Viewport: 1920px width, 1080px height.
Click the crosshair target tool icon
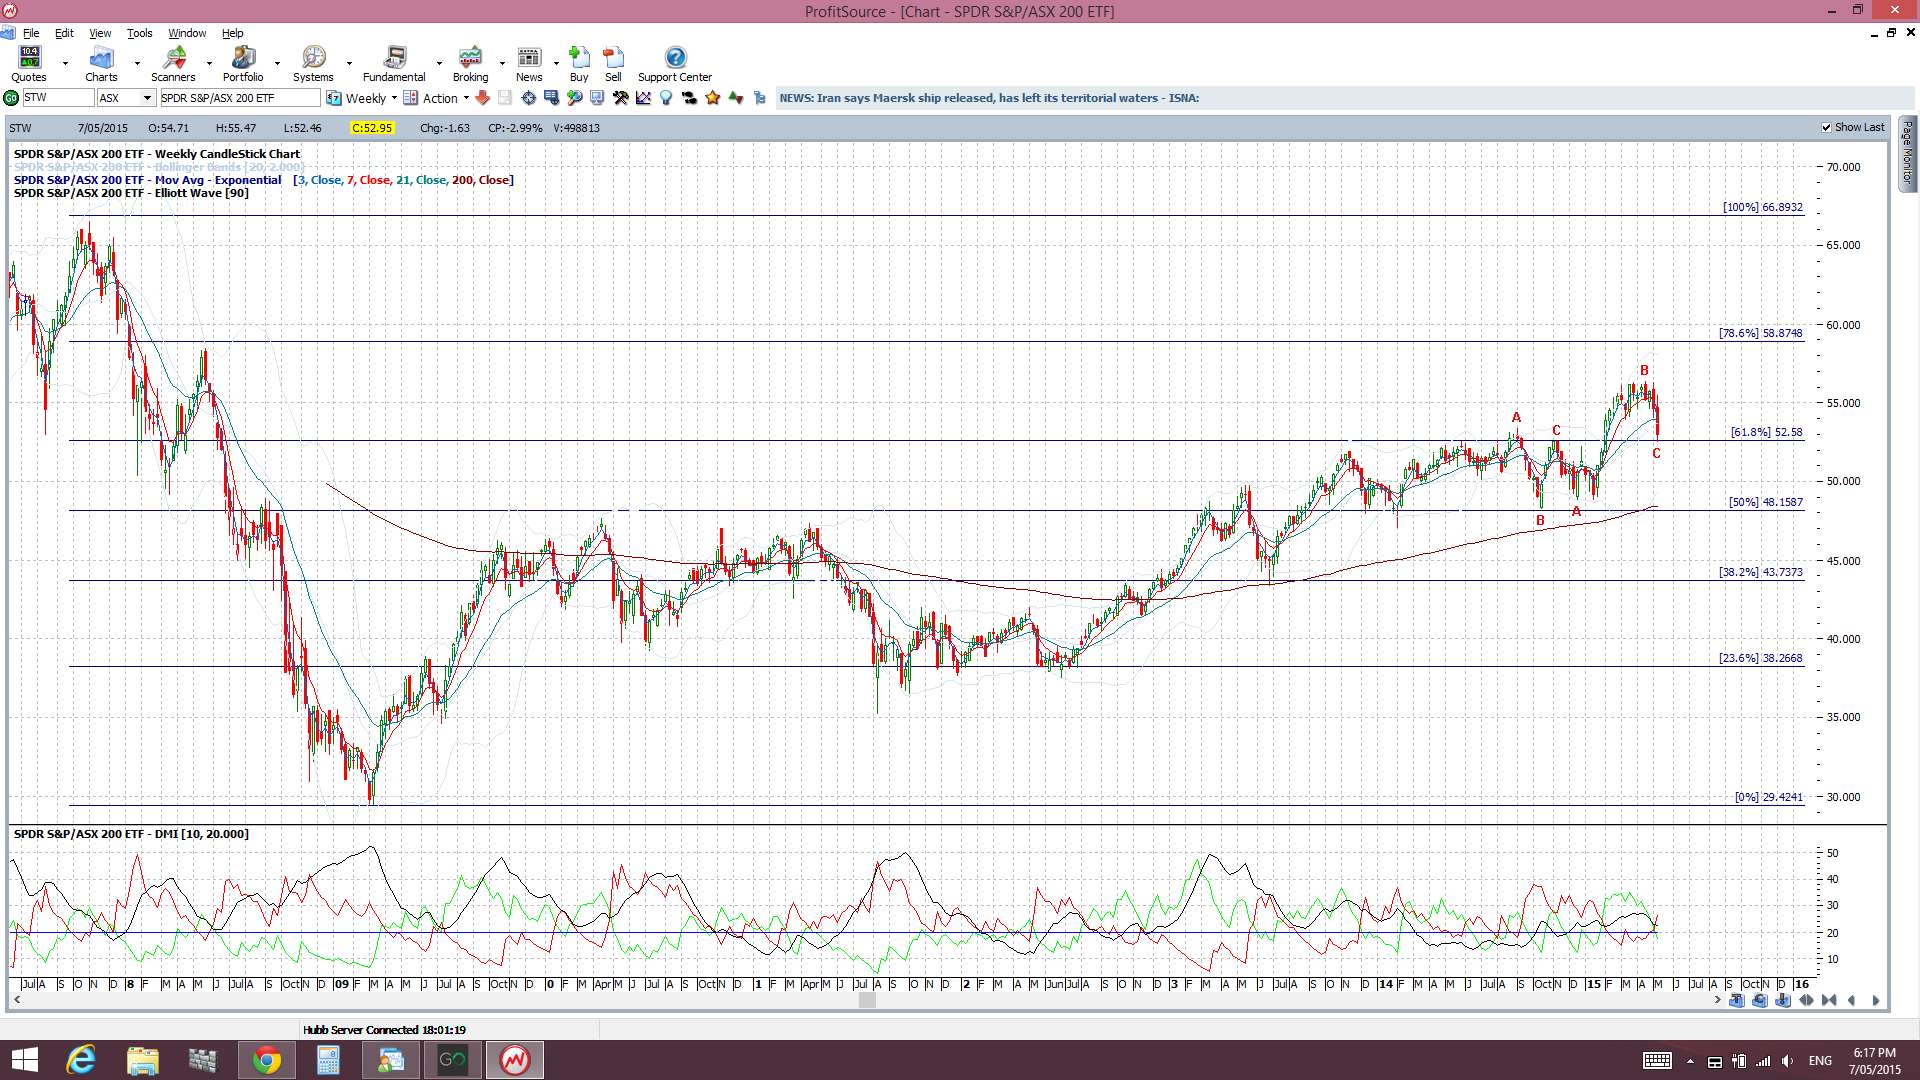[x=528, y=98]
